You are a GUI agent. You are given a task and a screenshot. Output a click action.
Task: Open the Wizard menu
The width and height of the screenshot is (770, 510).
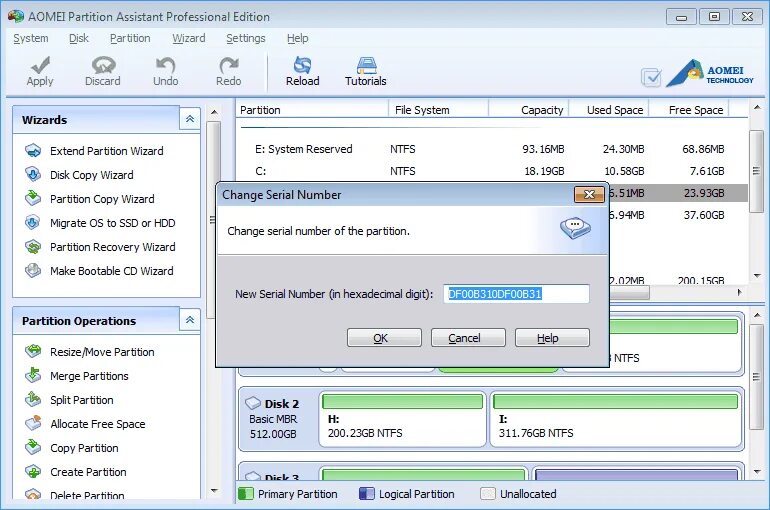189,38
